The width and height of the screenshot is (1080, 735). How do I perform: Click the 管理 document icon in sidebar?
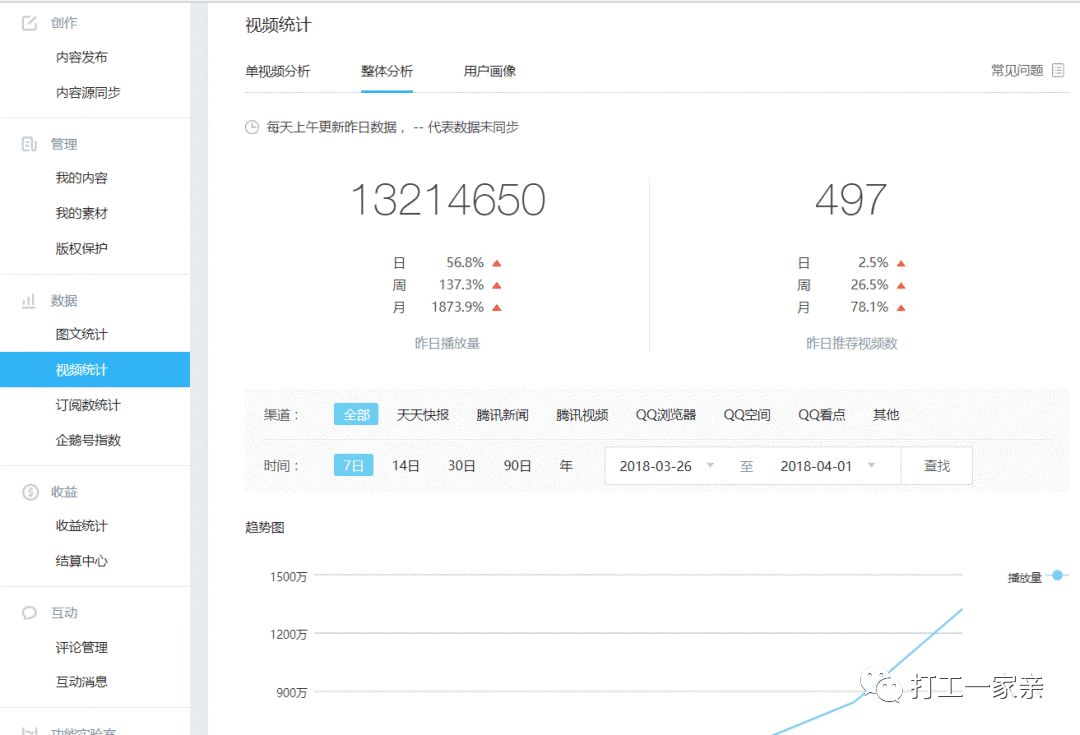pyautogui.click(x=30, y=143)
